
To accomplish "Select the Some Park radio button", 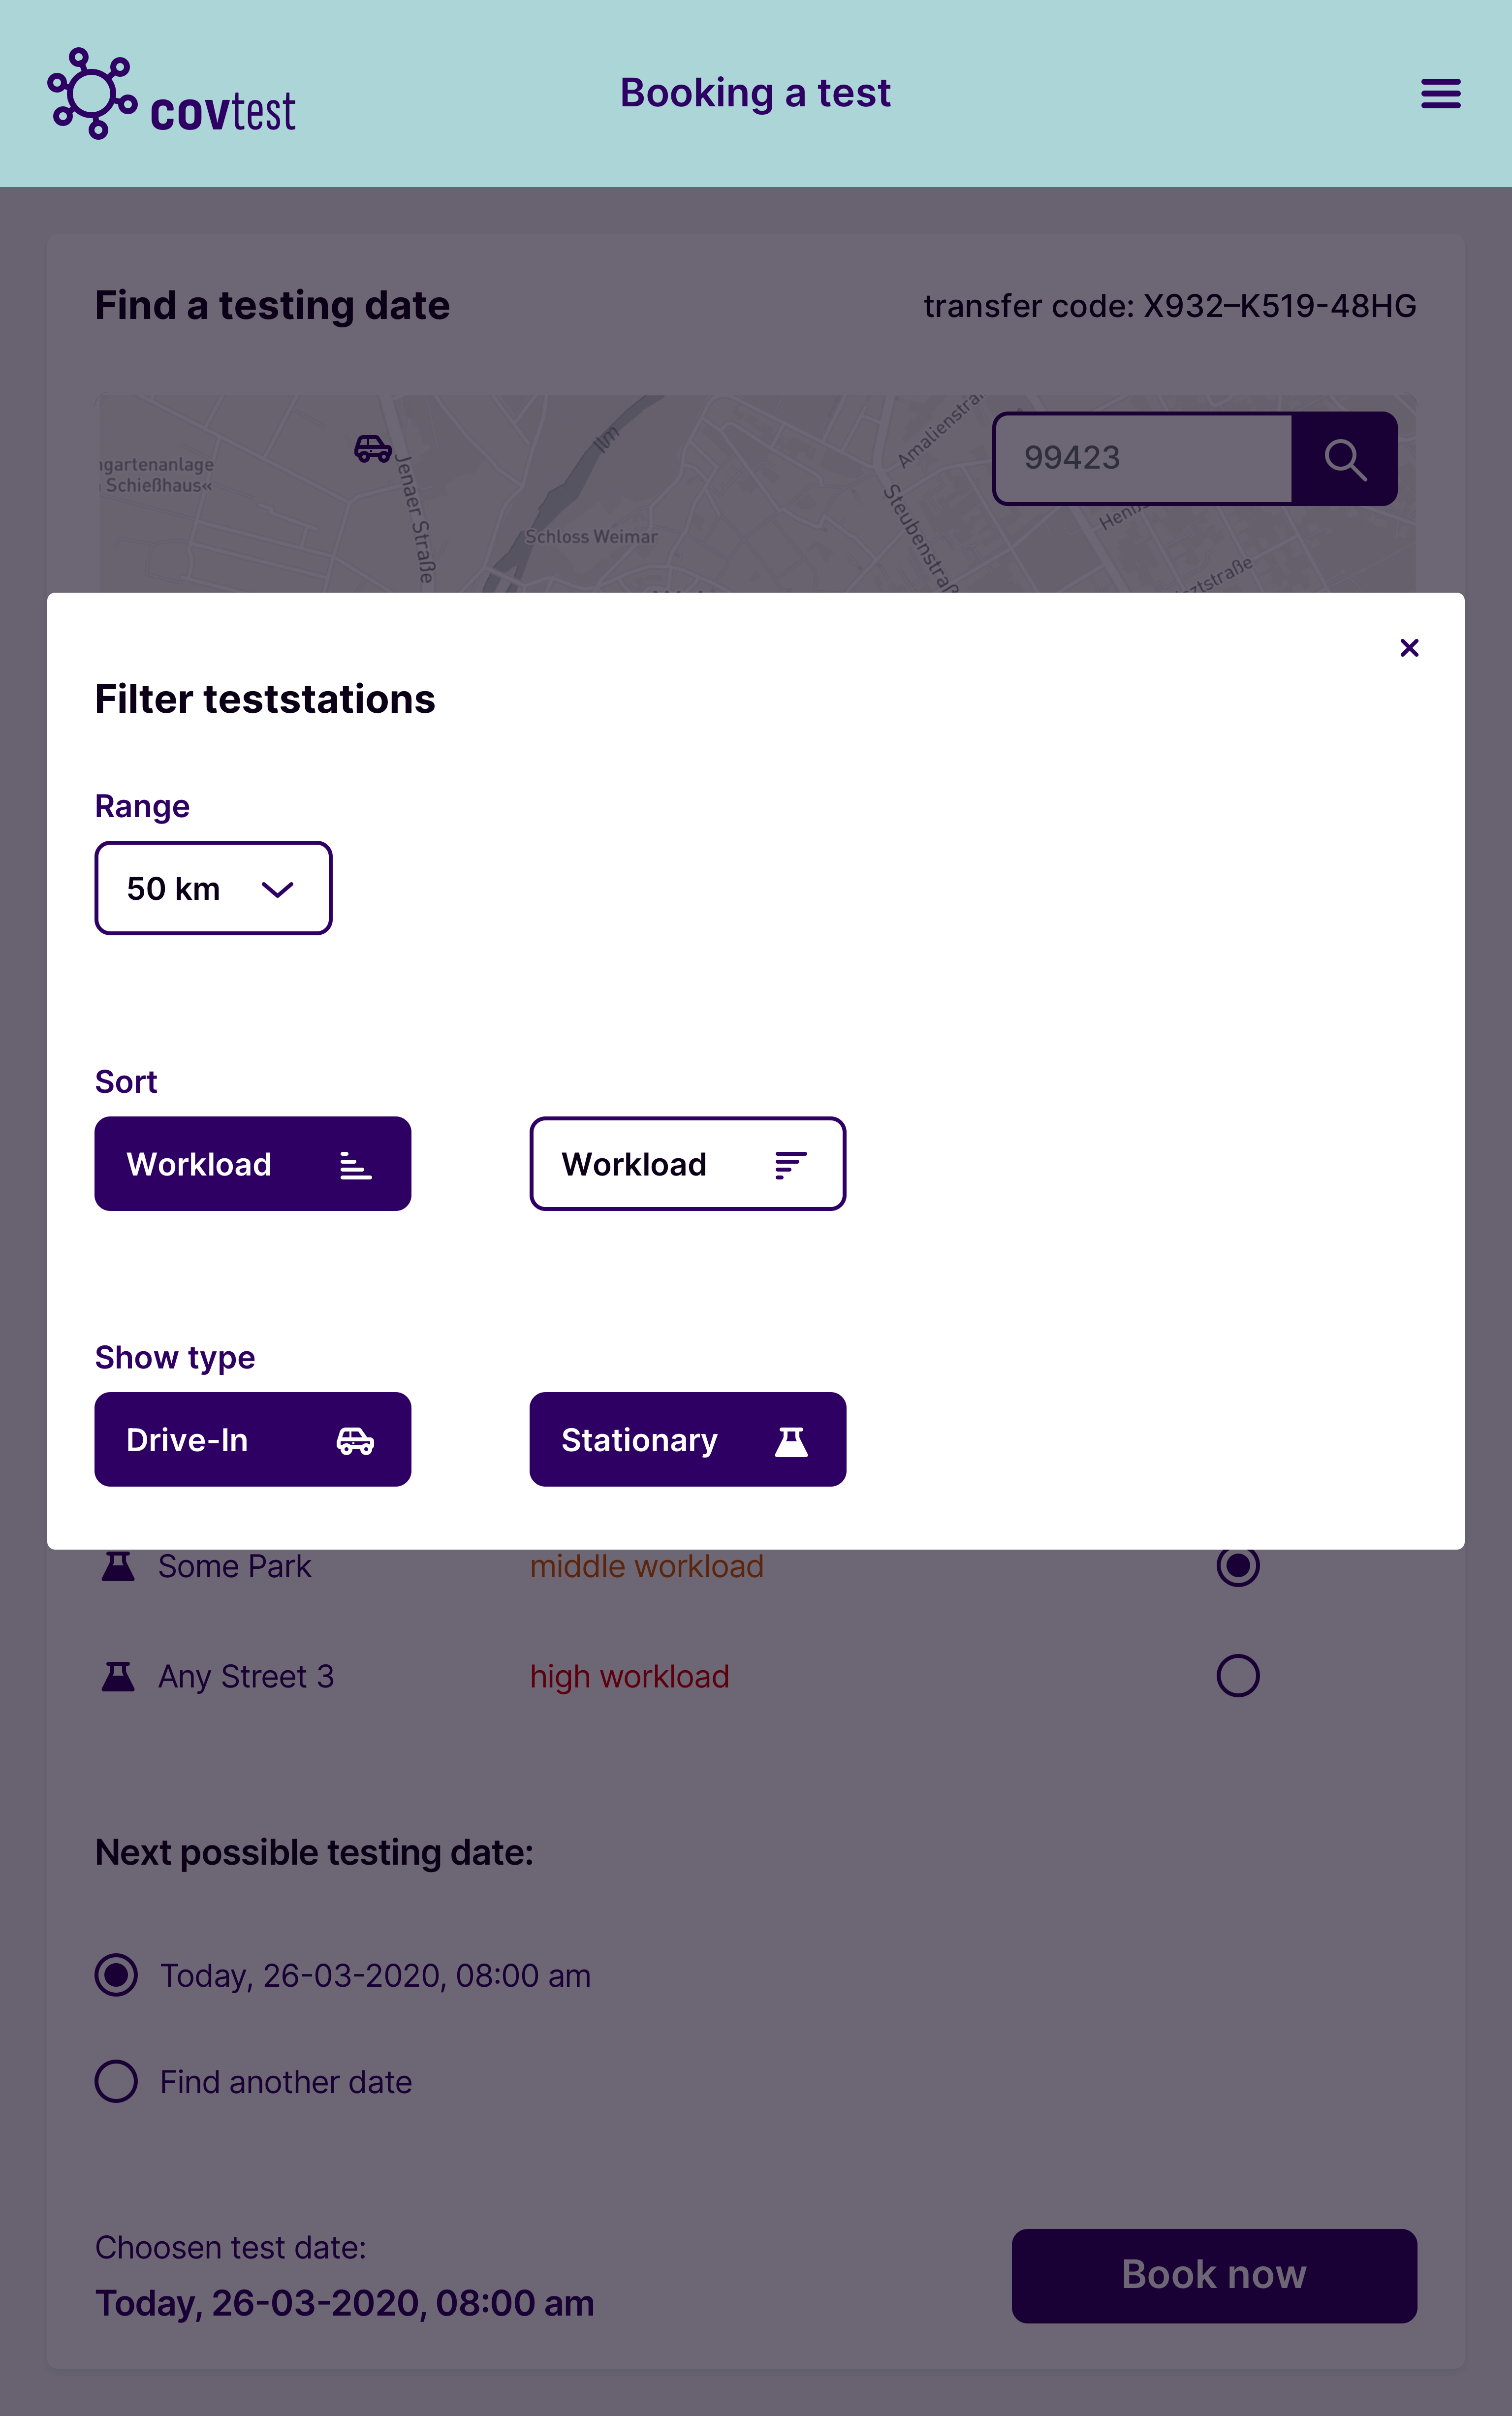I will pos(1237,1565).
